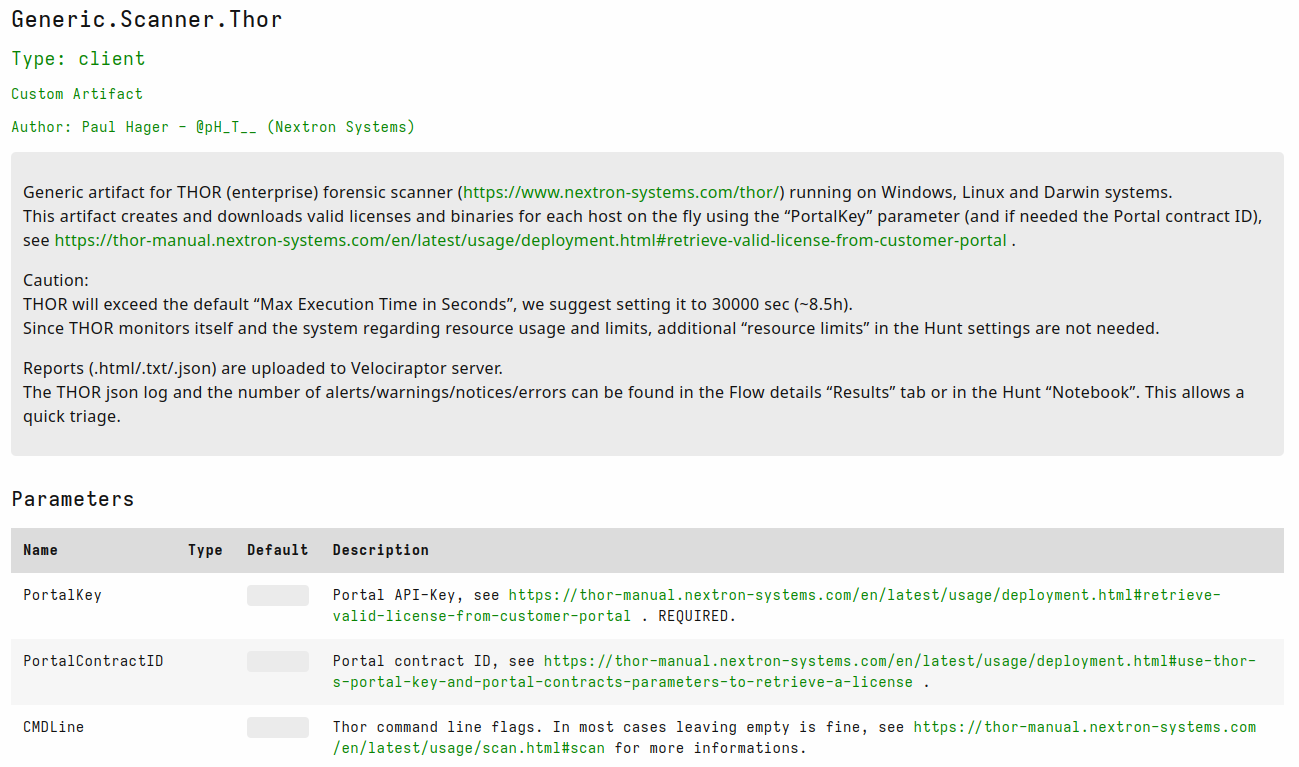
Task: Click the Author Paul Hager line
Action: click(x=212, y=127)
